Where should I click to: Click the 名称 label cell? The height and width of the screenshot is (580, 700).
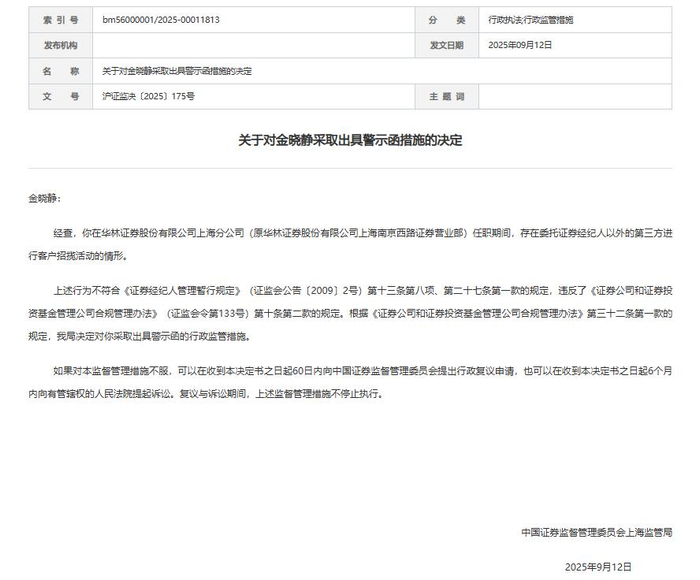pos(61,71)
